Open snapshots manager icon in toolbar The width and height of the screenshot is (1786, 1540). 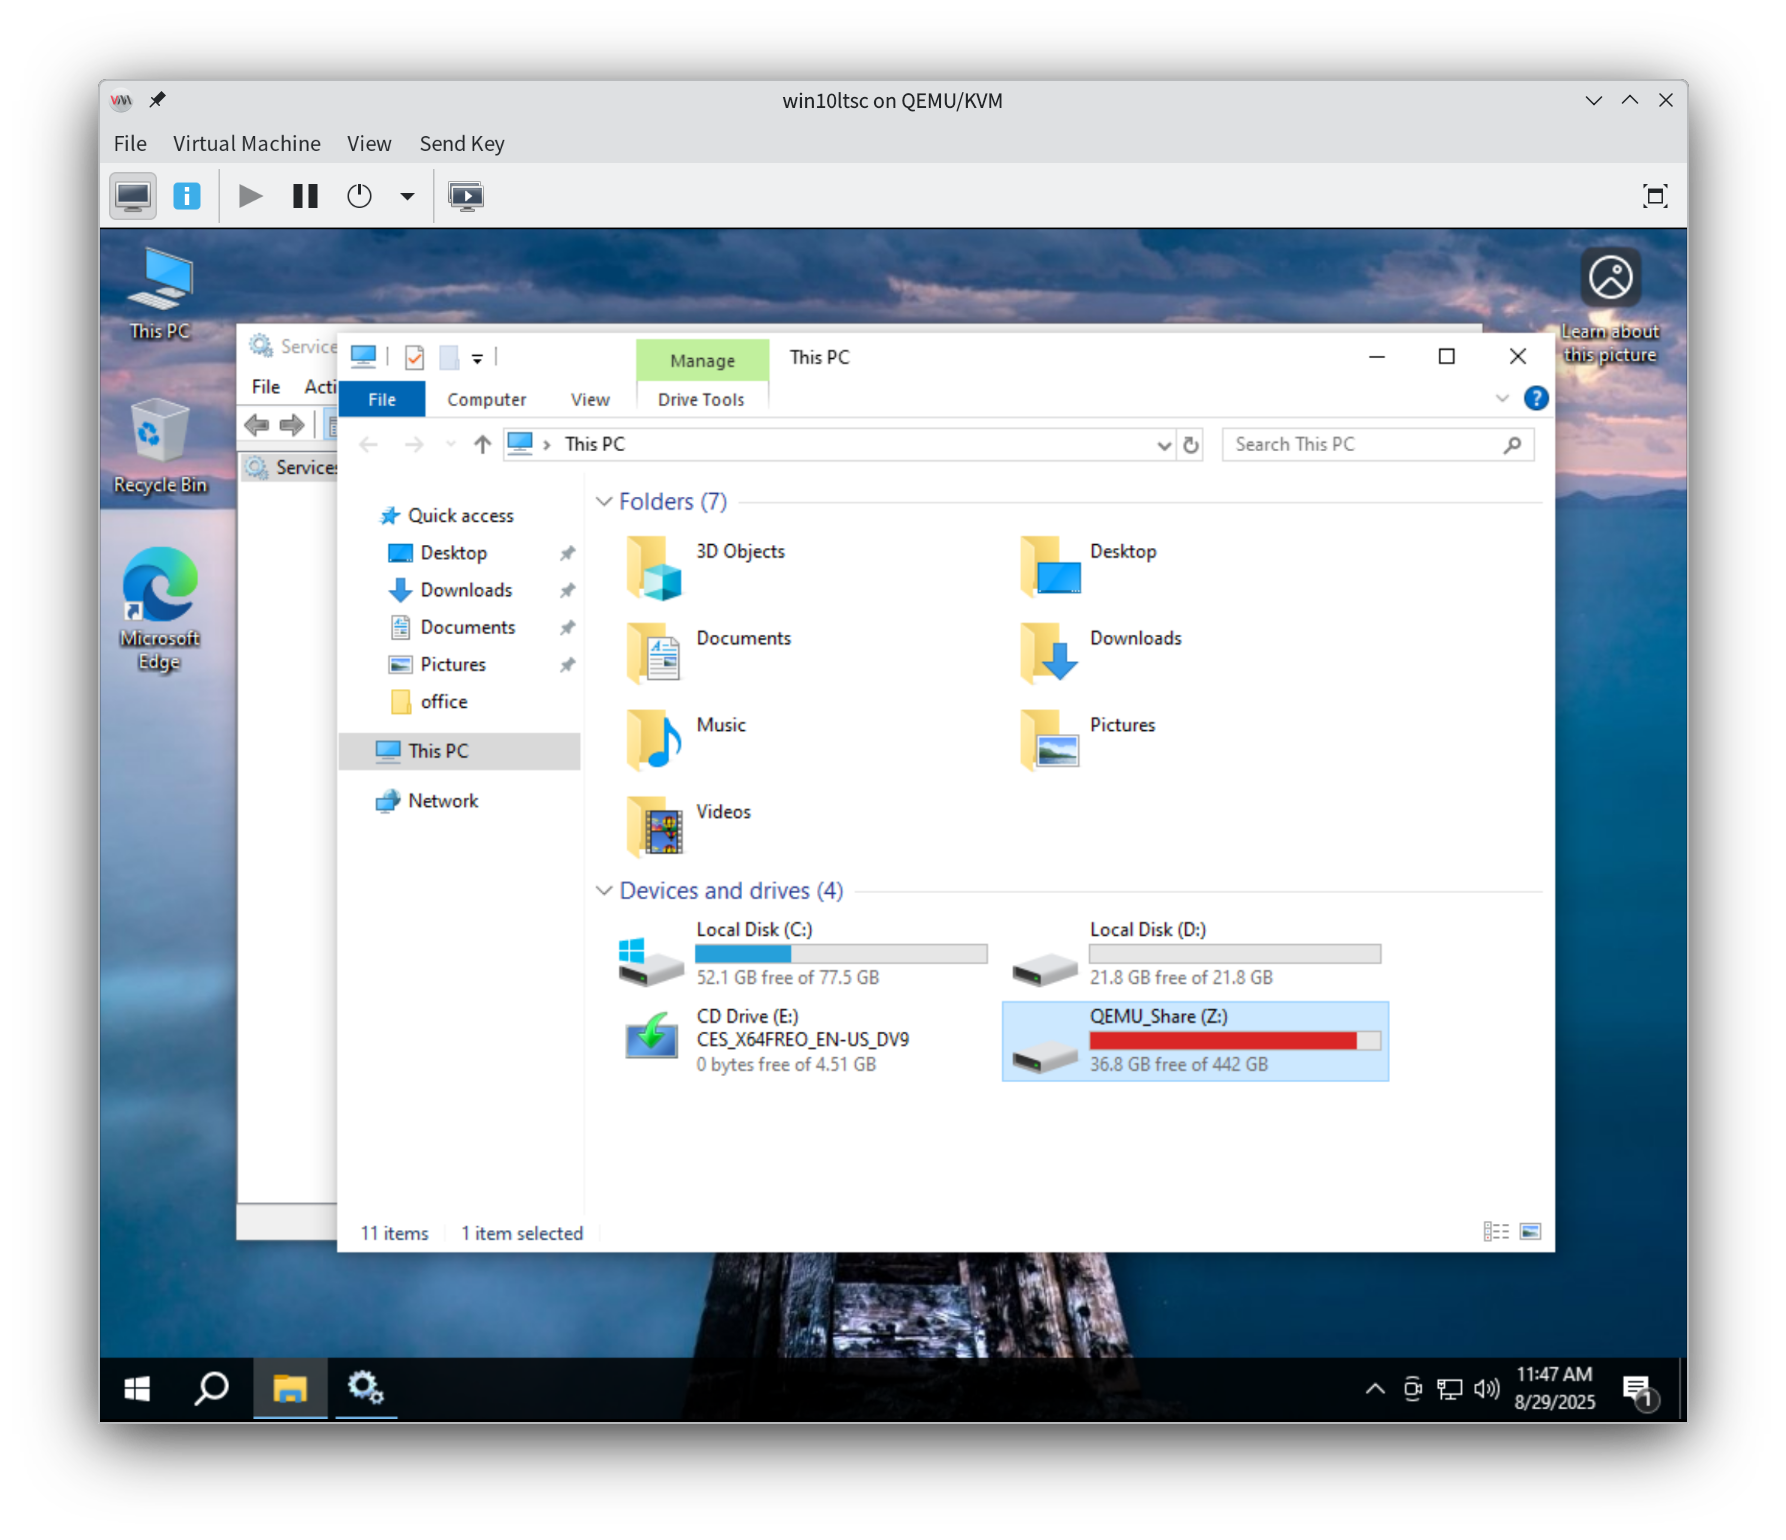[x=465, y=196]
